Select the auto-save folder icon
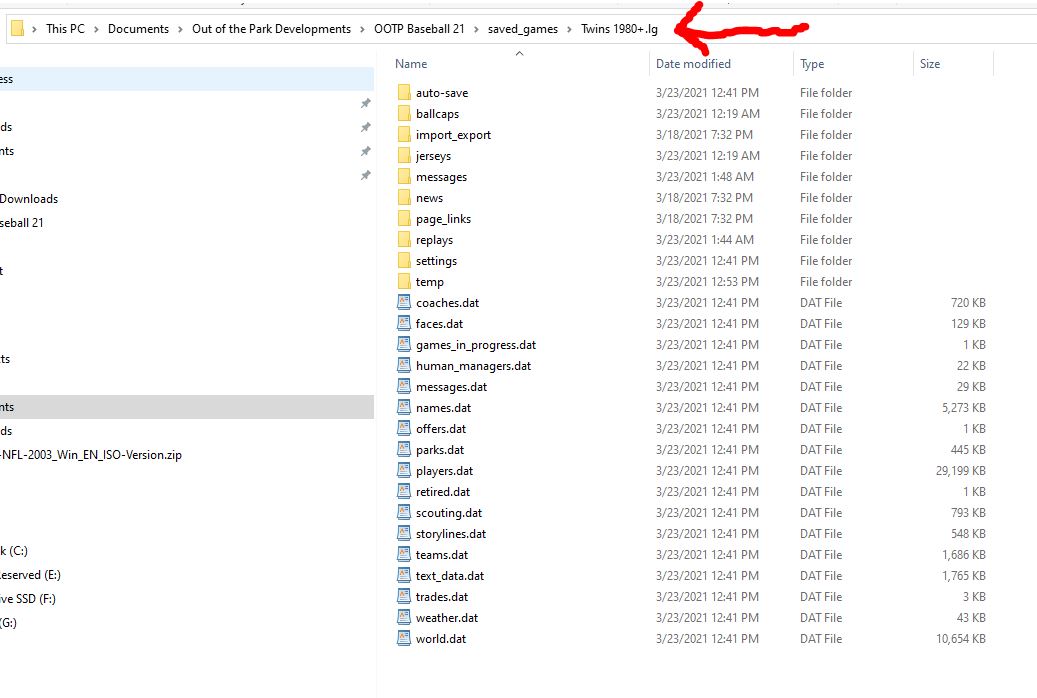Image resolution: width=1037 pixels, height=698 pixels. pyautogui.click(x=404, y=92)
